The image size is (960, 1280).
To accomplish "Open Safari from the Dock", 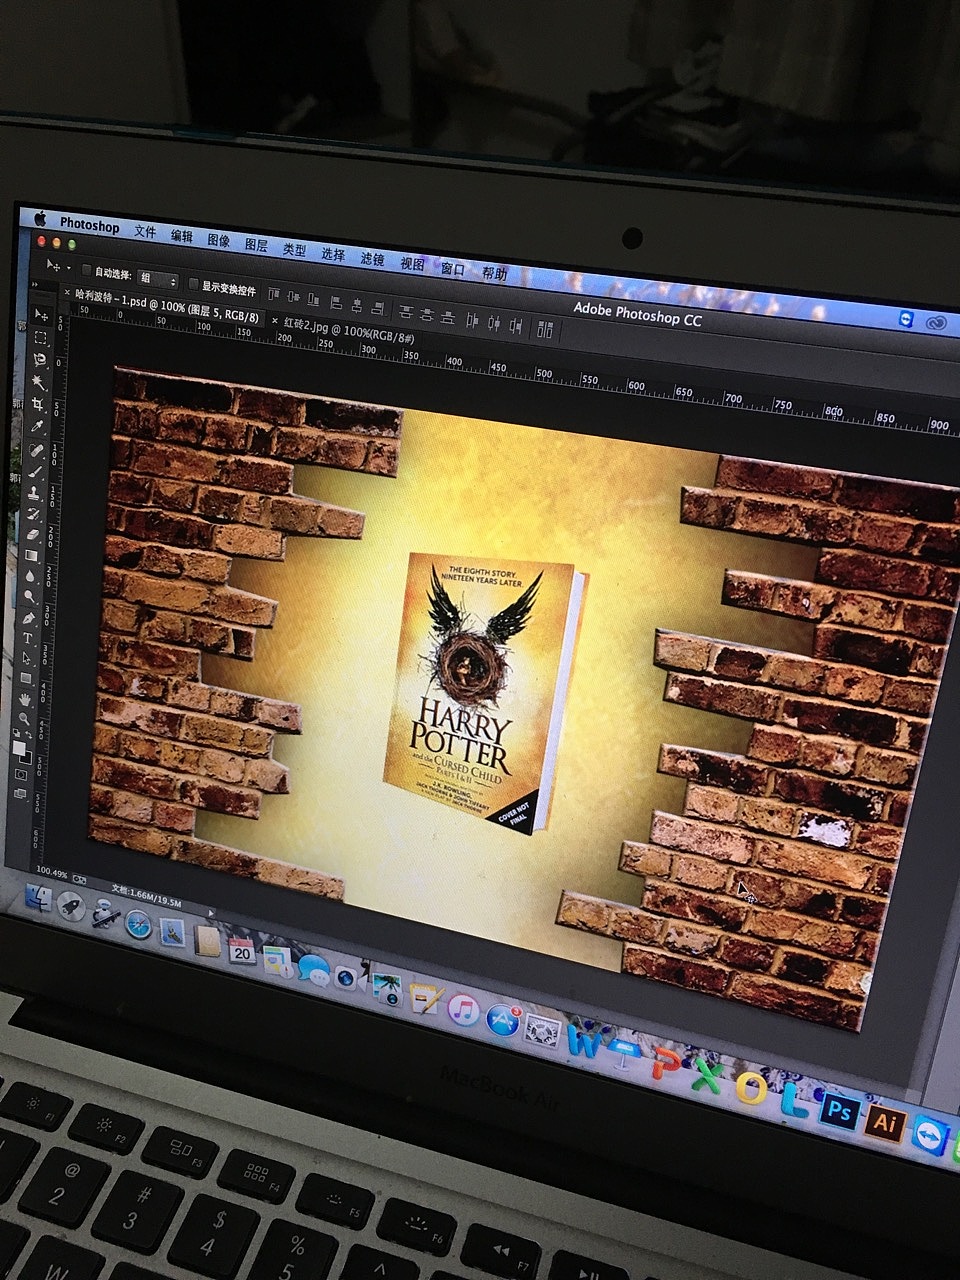I will (x=138, y=924).
